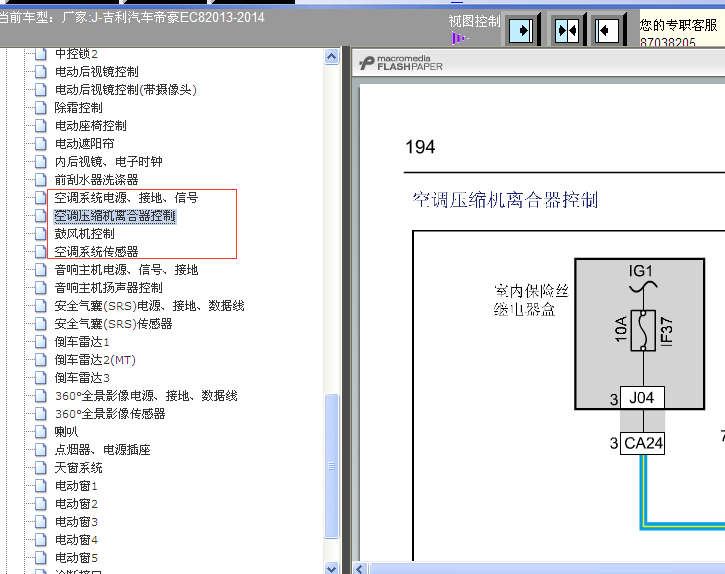Click the page icon beside 空调系统传感器
The width and height of the screenshot is (725, 574).
pyautogui.click(x=41, y=252)
